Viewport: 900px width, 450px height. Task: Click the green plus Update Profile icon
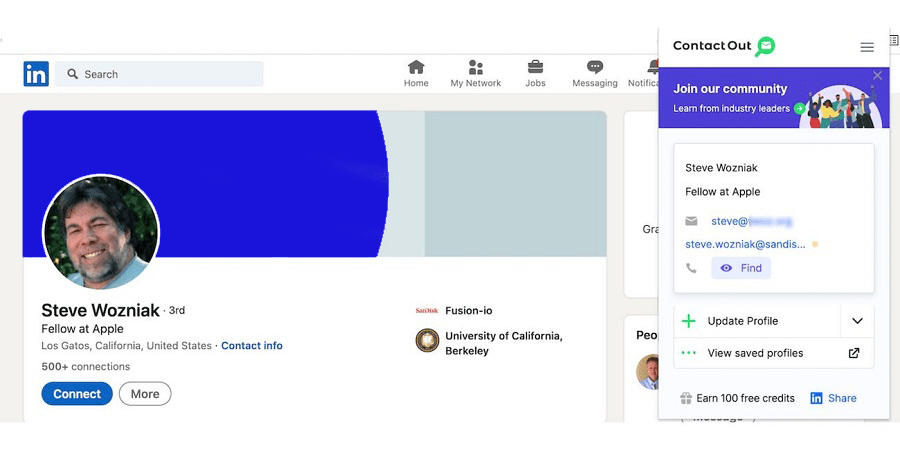688,321
